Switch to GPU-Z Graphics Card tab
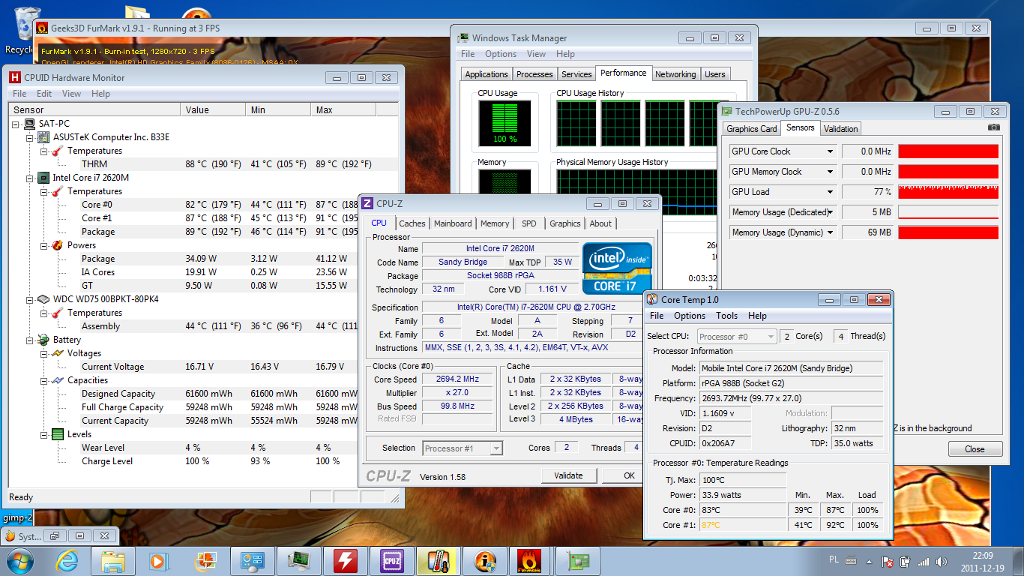 pos(752,129)
